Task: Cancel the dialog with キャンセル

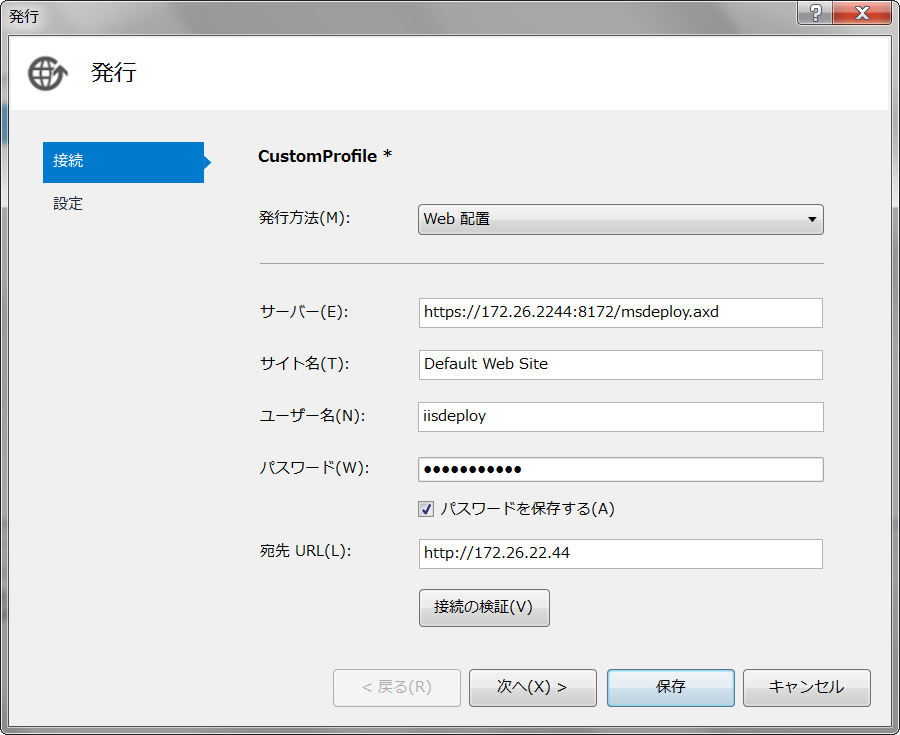Action: point(806,687)
